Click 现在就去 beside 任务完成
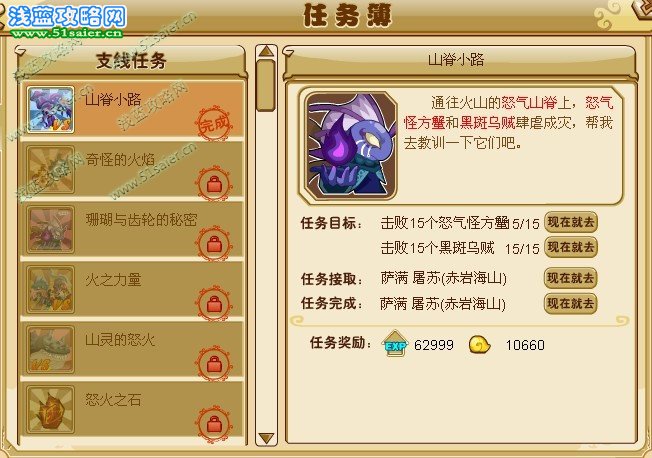Image resolution: width=652 pixels, height=458 pixels. point(570,303)
